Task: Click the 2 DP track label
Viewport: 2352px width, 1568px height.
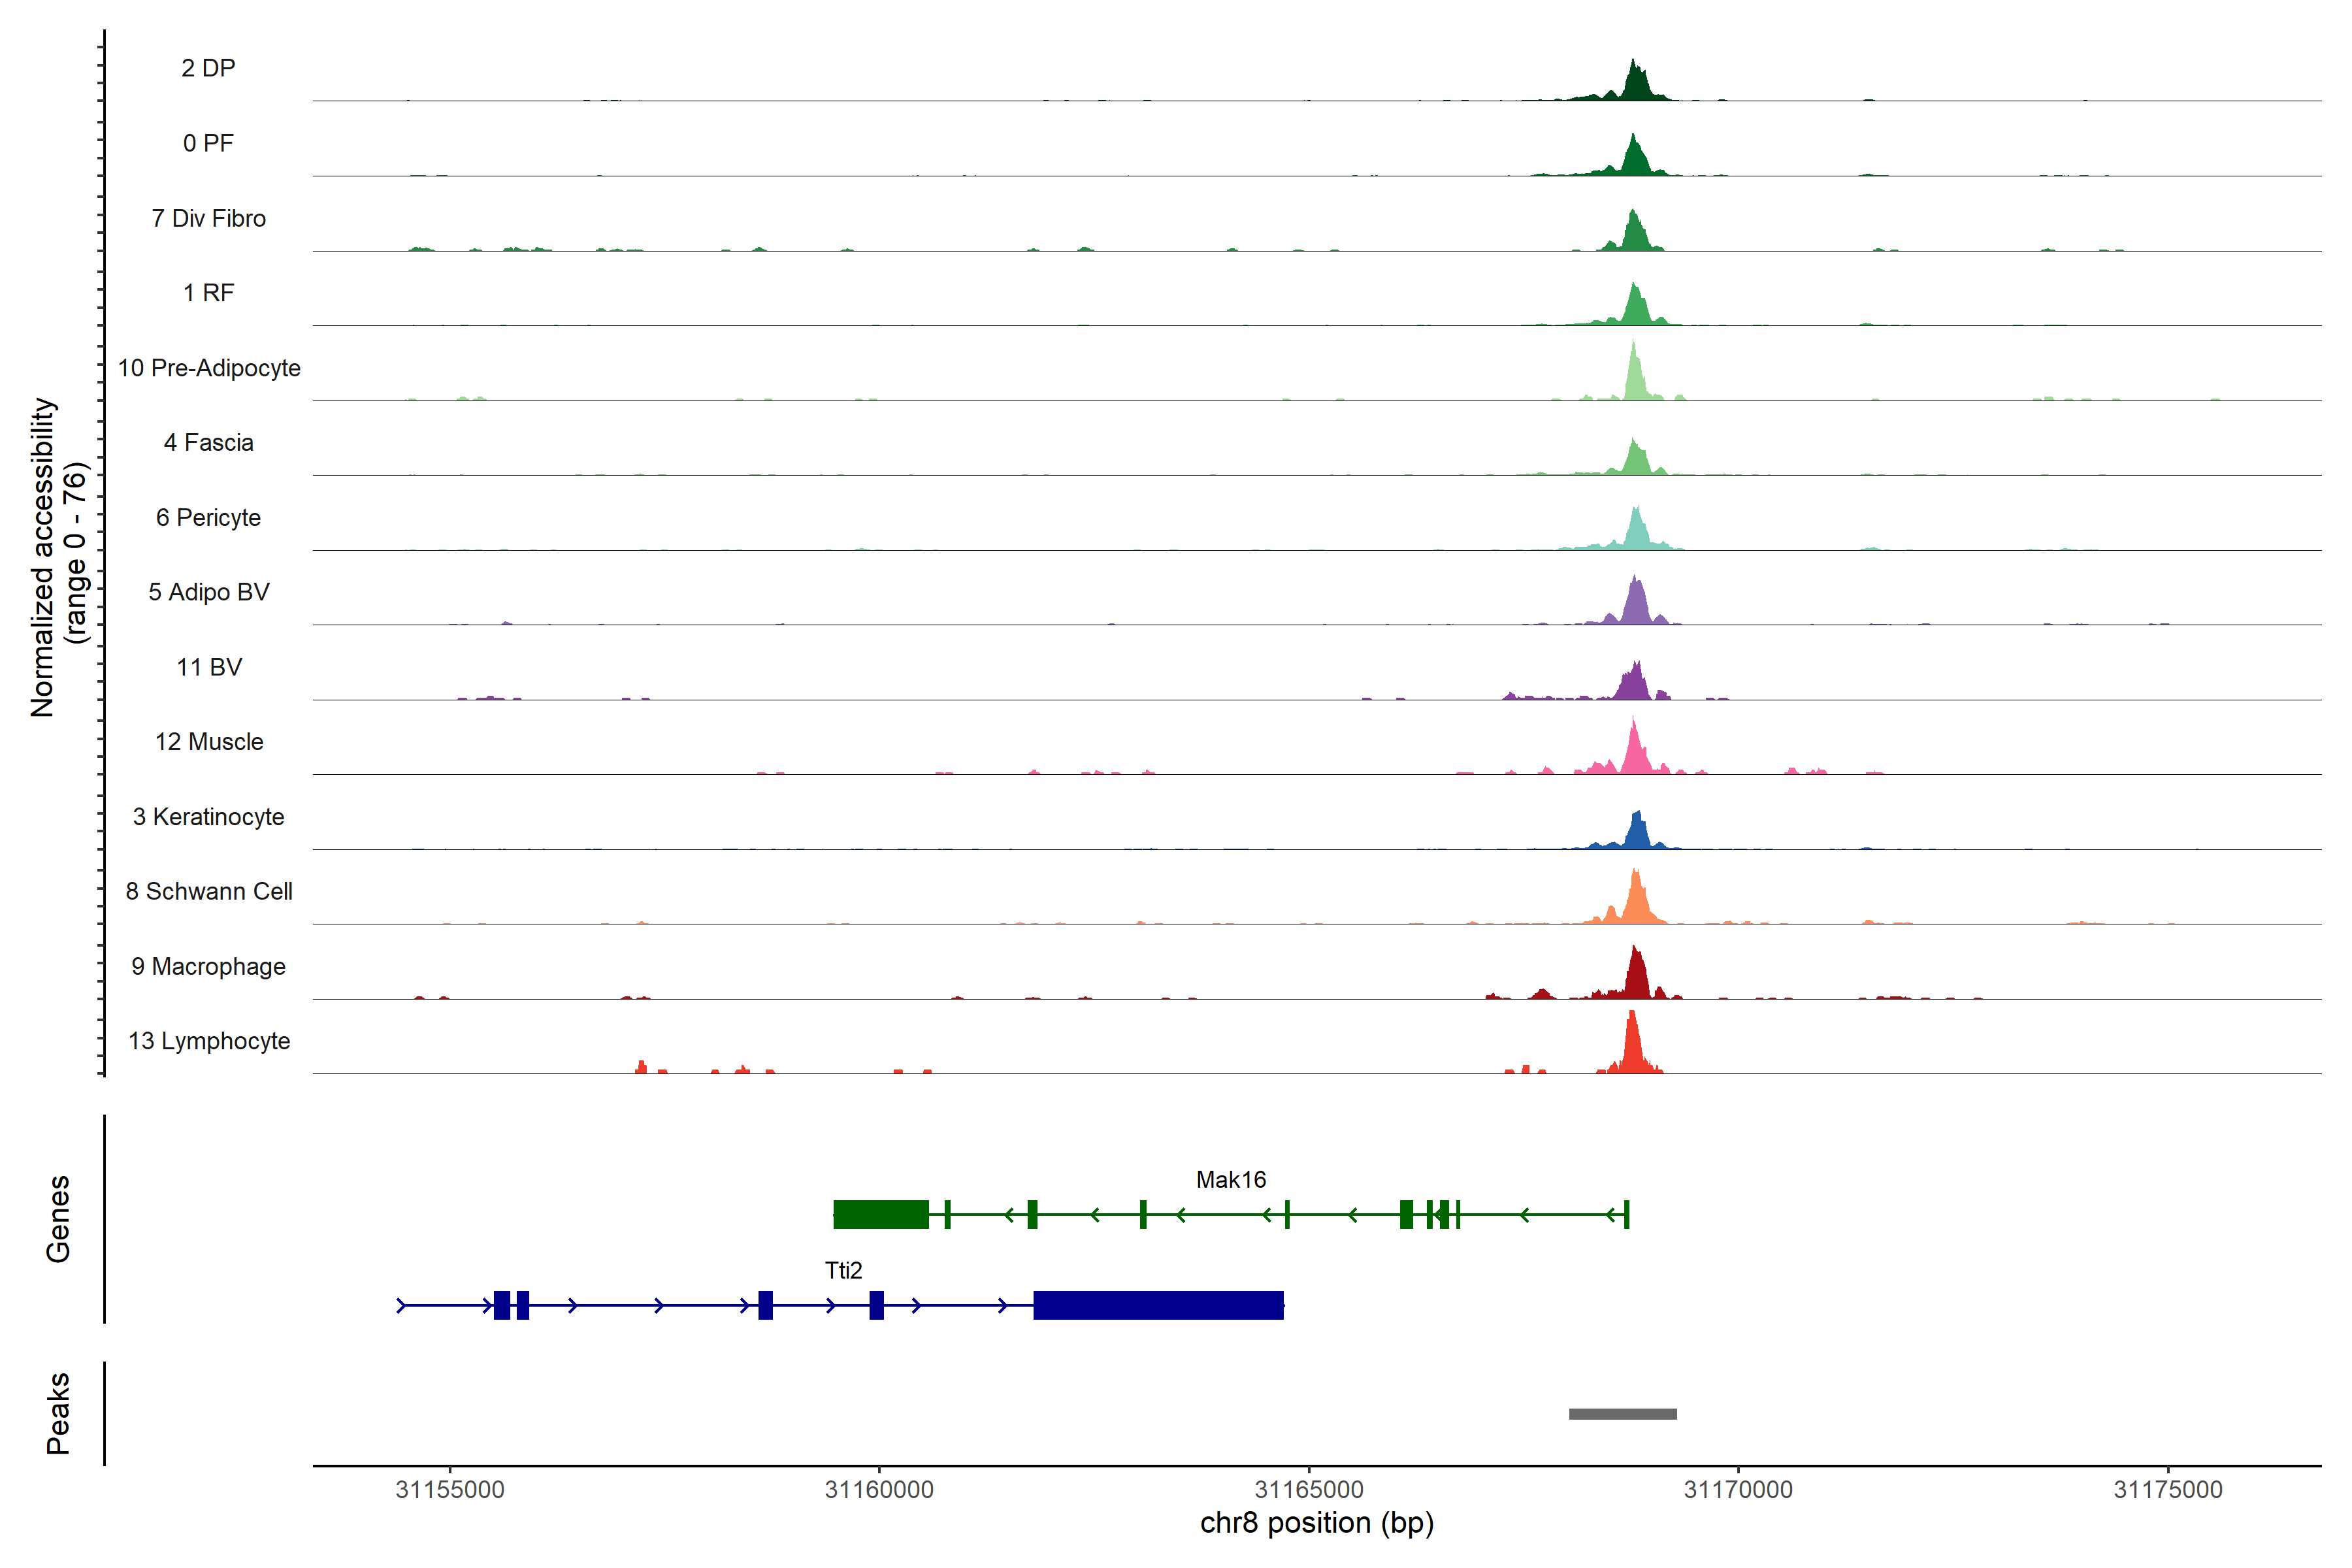Action: click(x=208, y=68)
